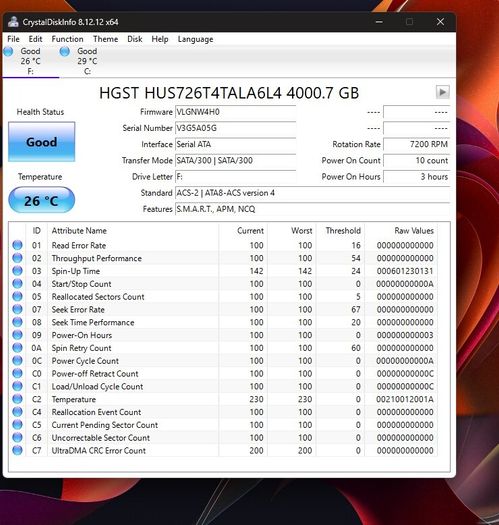Viewport: 499px width, 525px height.
Task: Minimize the CrystalDiskInfo window
Action: click(379, 22)
